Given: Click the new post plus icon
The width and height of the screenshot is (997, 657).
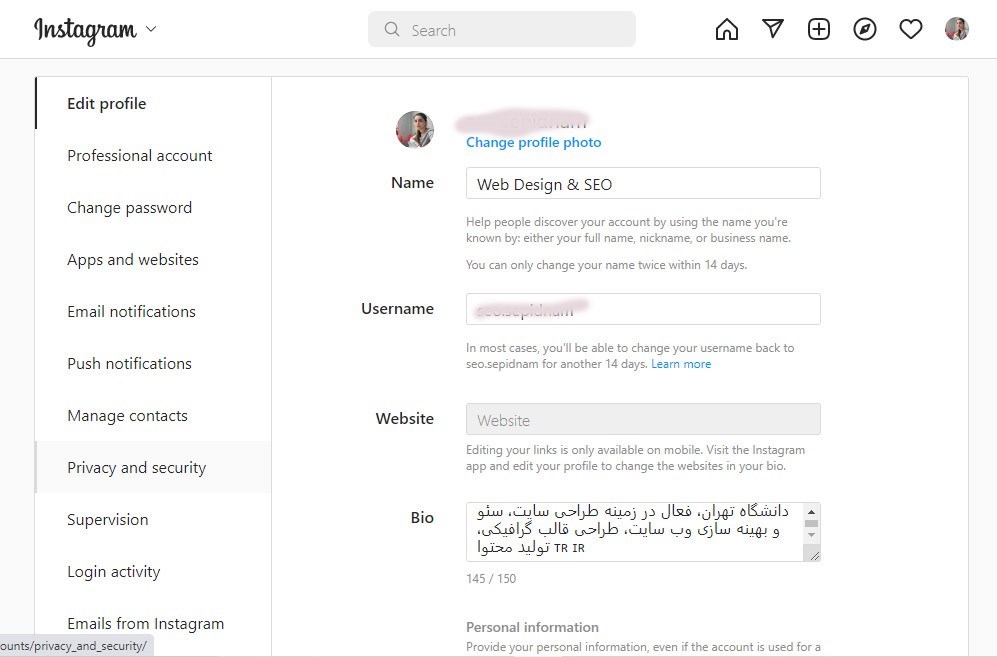Looking at the screenshot, I should (x=819, y=29).
